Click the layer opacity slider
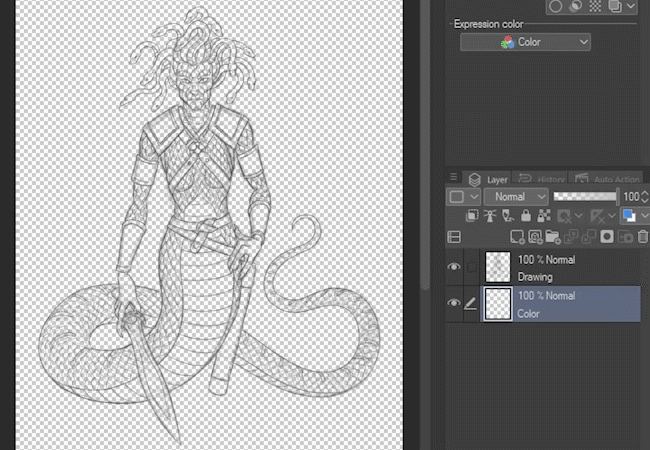 (x=585, y=196)
